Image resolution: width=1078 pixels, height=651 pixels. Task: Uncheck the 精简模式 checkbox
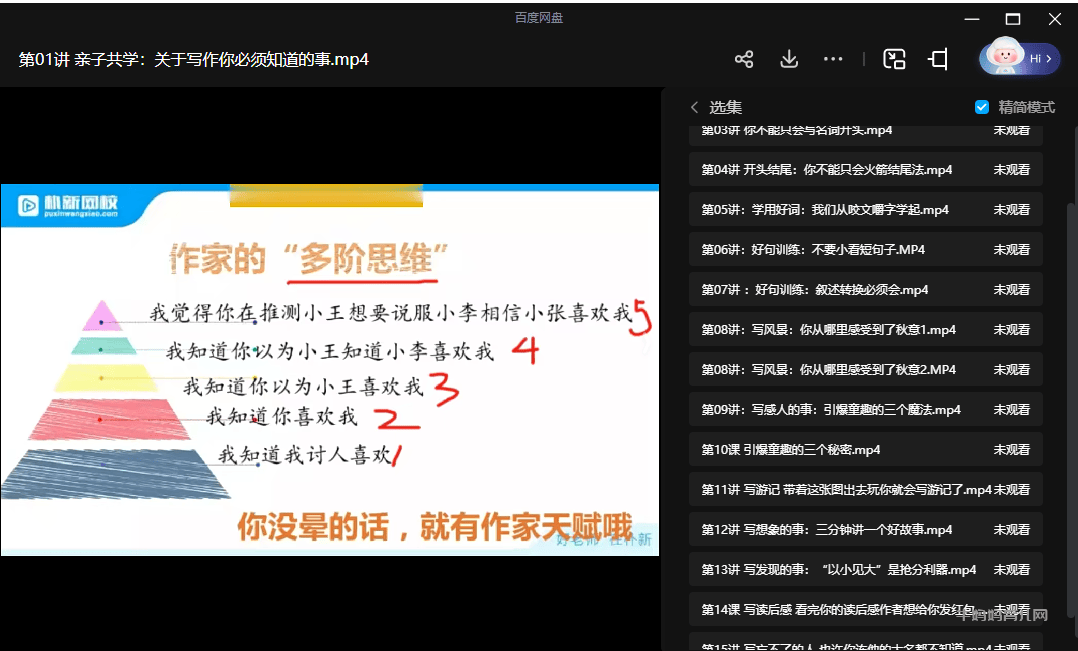[983, 110]
